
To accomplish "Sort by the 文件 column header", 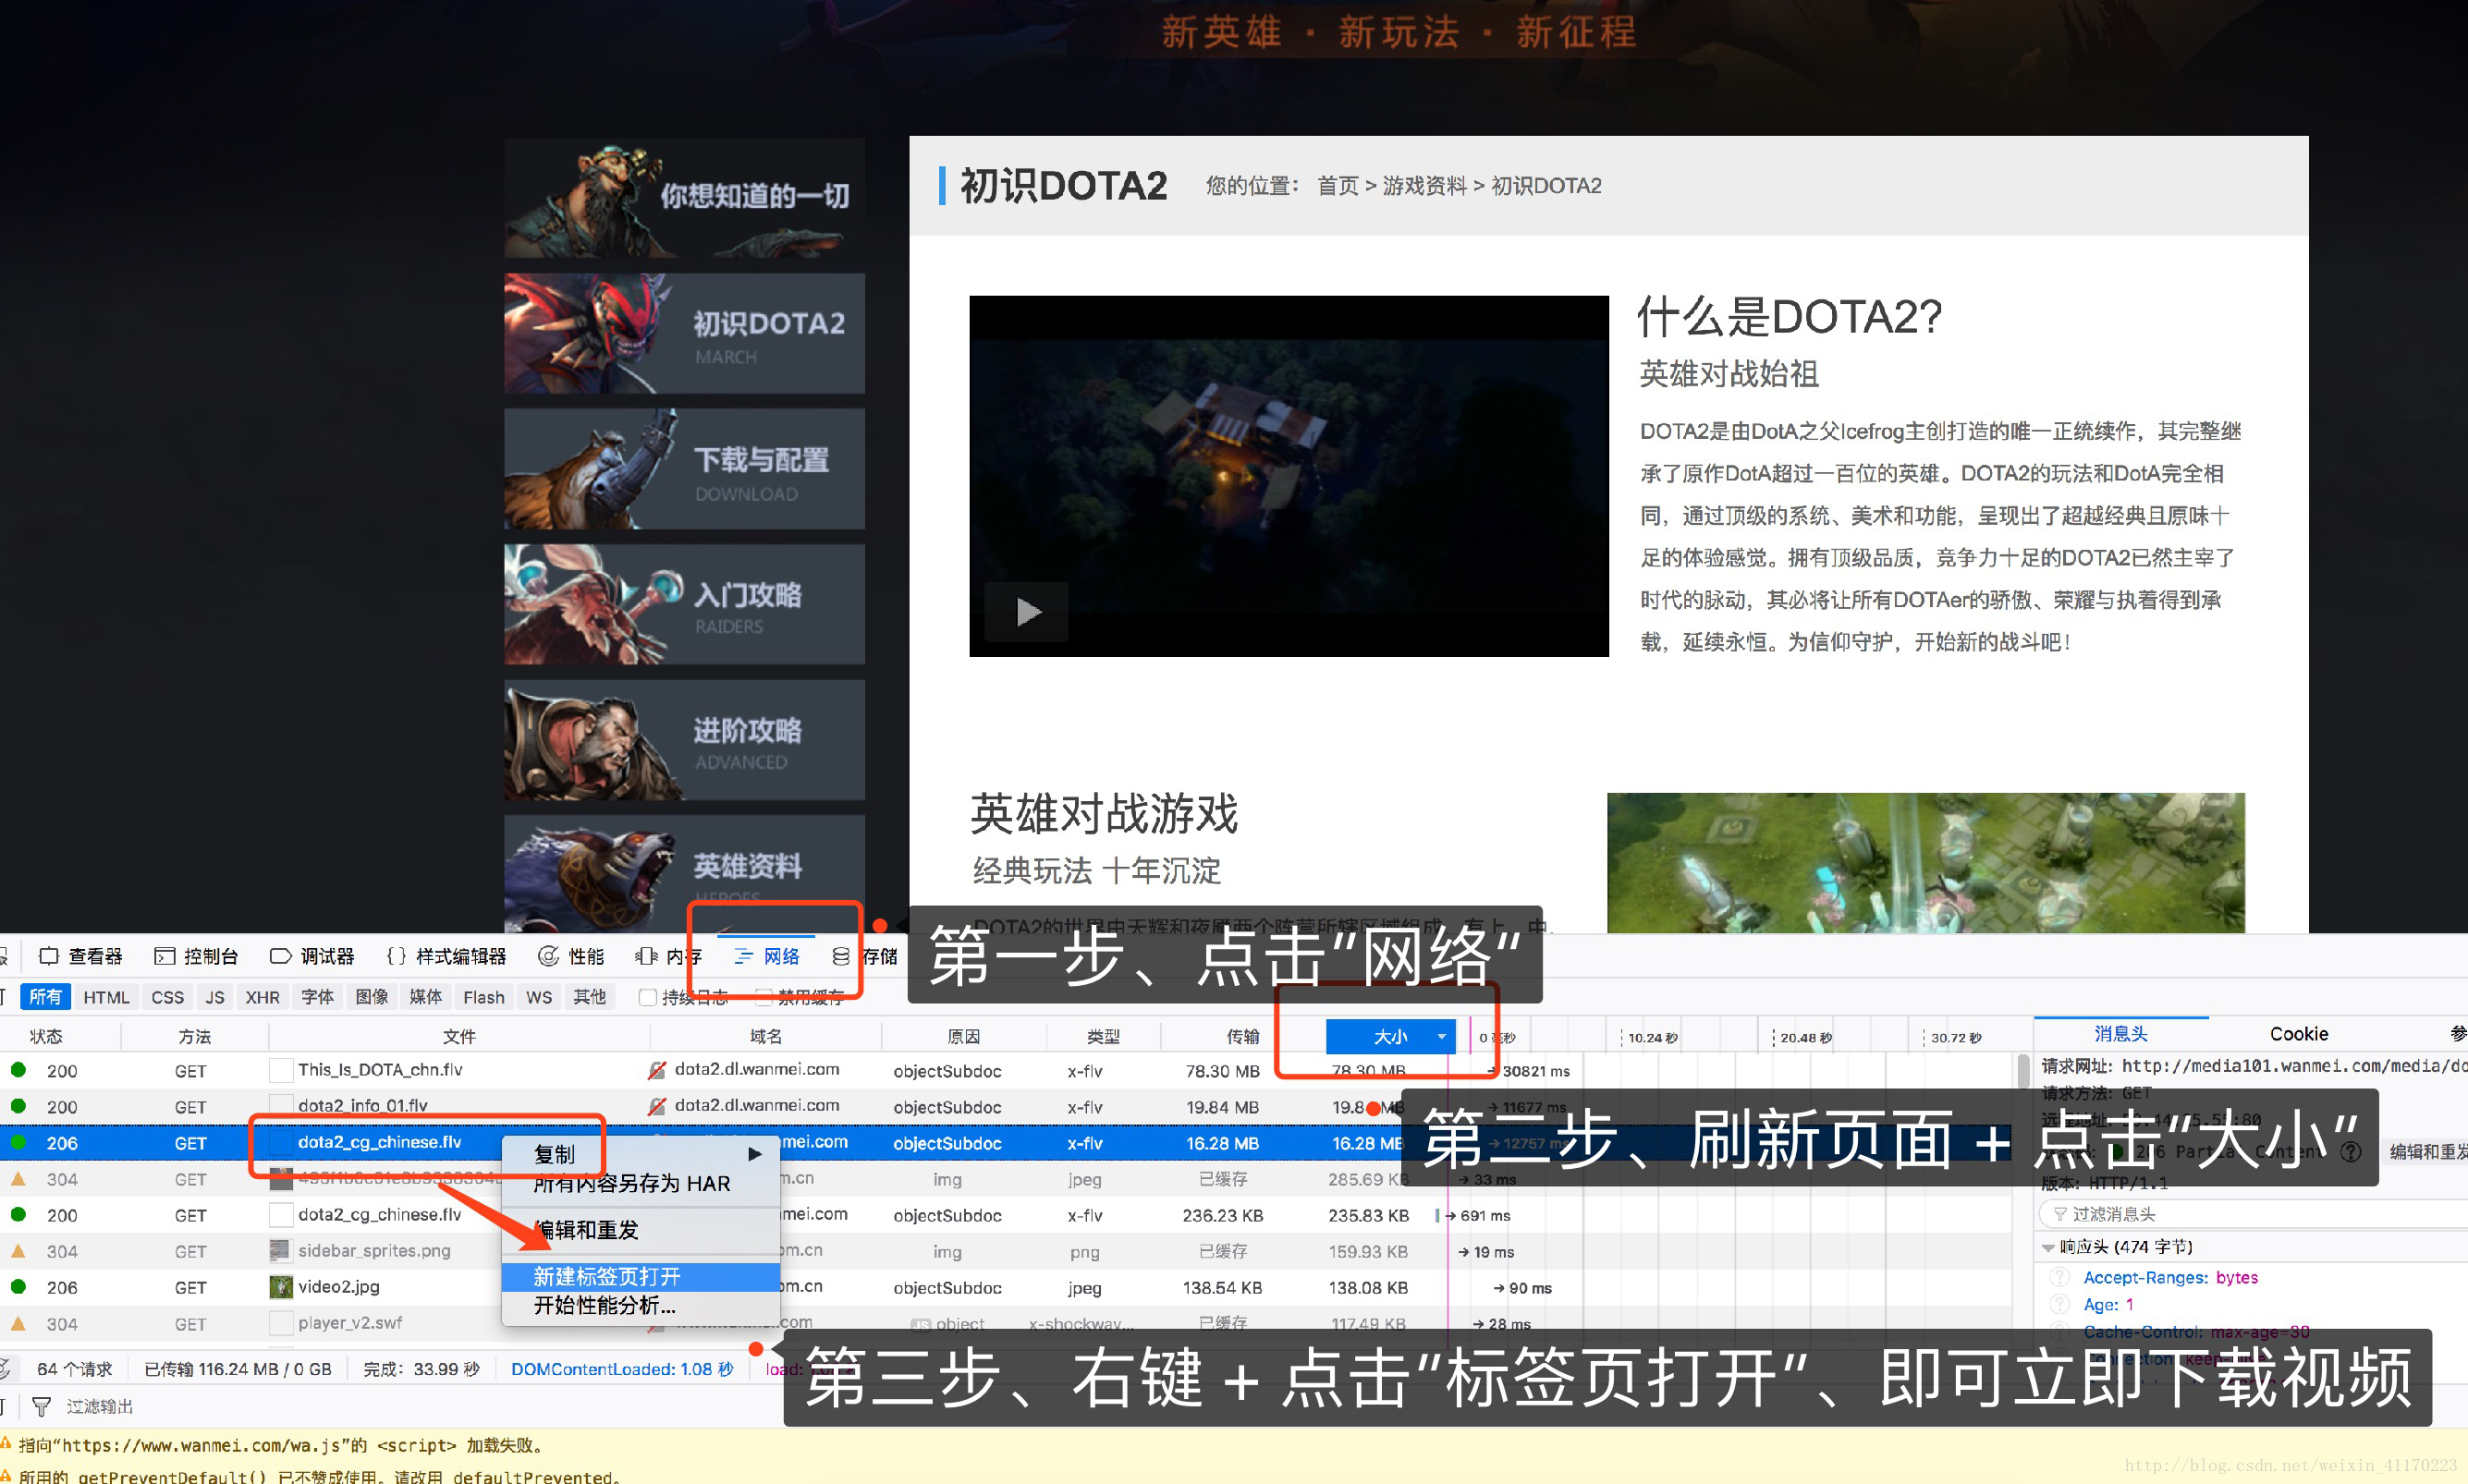I will [459, 1036].
